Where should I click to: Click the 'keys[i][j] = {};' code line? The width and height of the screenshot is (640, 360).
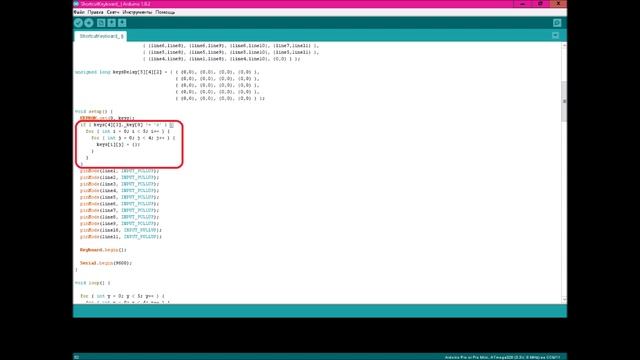click(118, 144)
